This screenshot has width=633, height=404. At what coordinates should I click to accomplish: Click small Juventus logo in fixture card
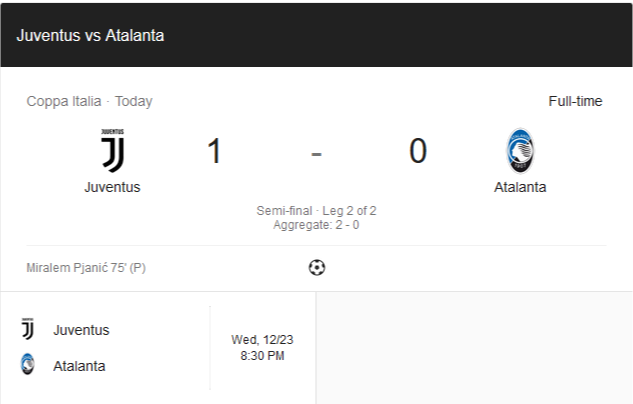28,329
